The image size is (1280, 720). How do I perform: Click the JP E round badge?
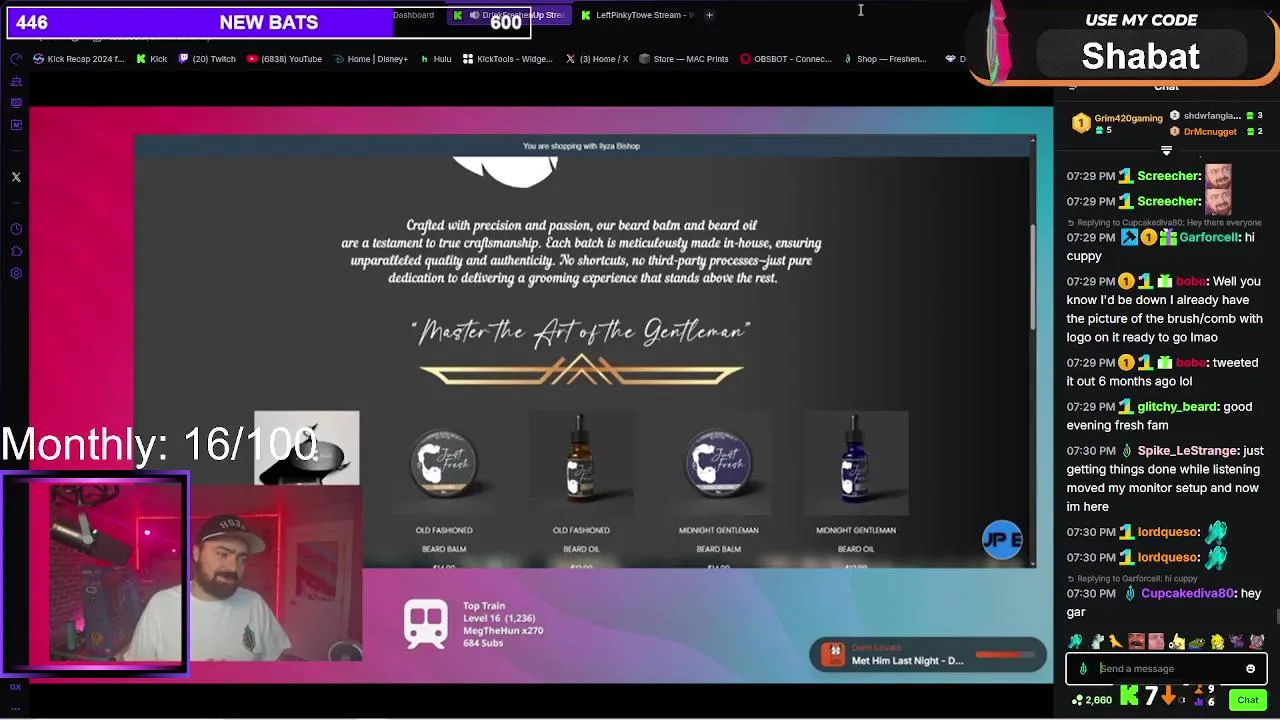[x=1002, y=540]
